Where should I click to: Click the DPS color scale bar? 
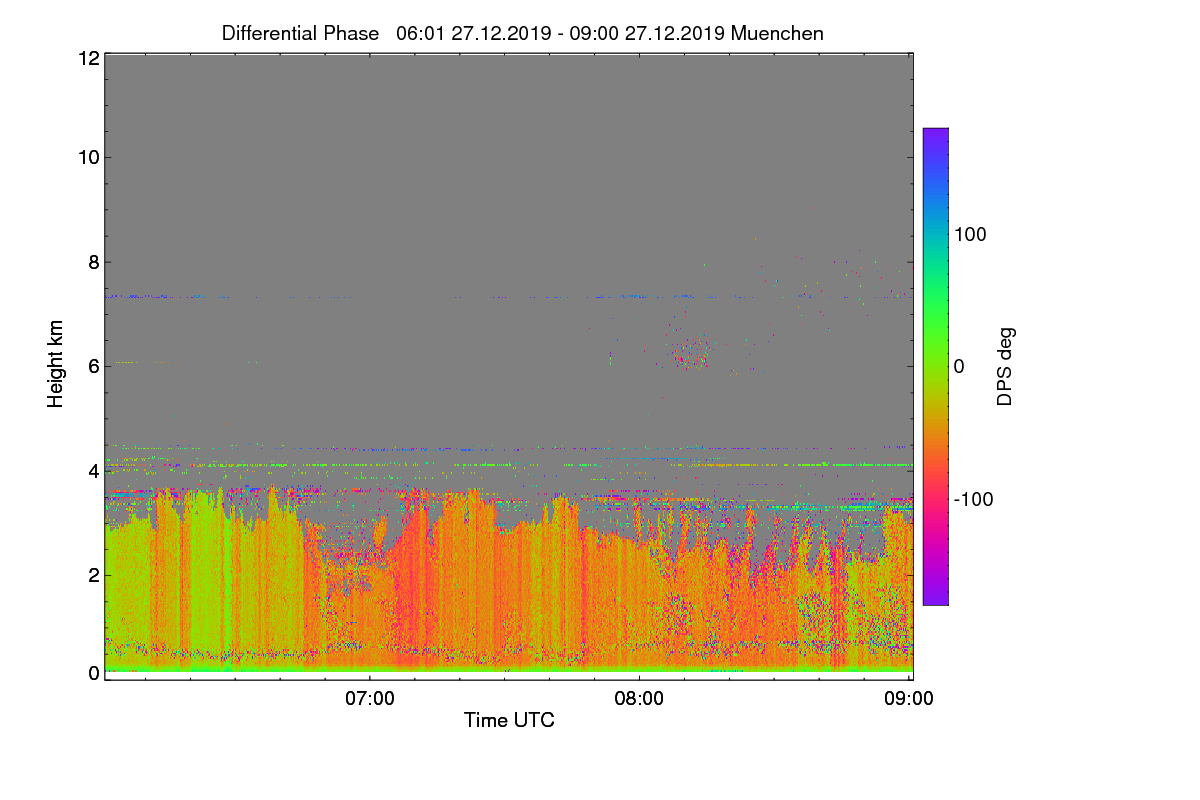[935, 366]
